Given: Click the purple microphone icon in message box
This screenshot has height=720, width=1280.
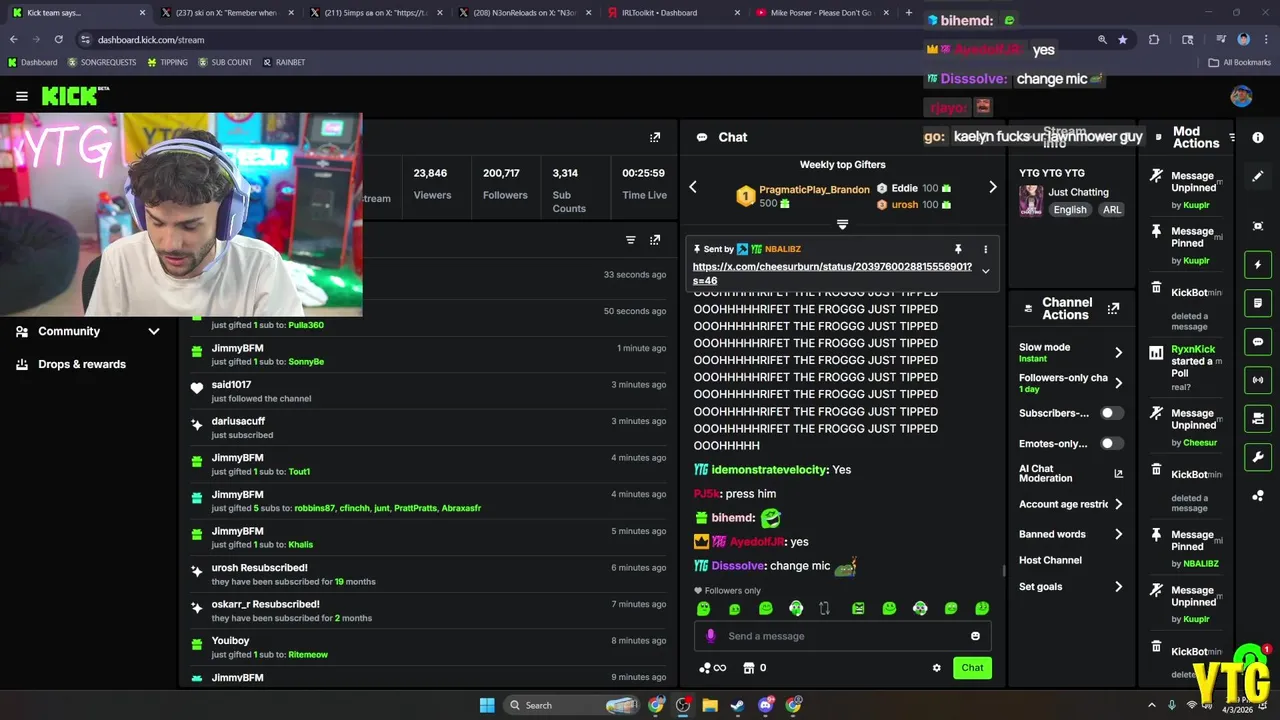Looking at the screenshot, I should (x=711, y=636).
